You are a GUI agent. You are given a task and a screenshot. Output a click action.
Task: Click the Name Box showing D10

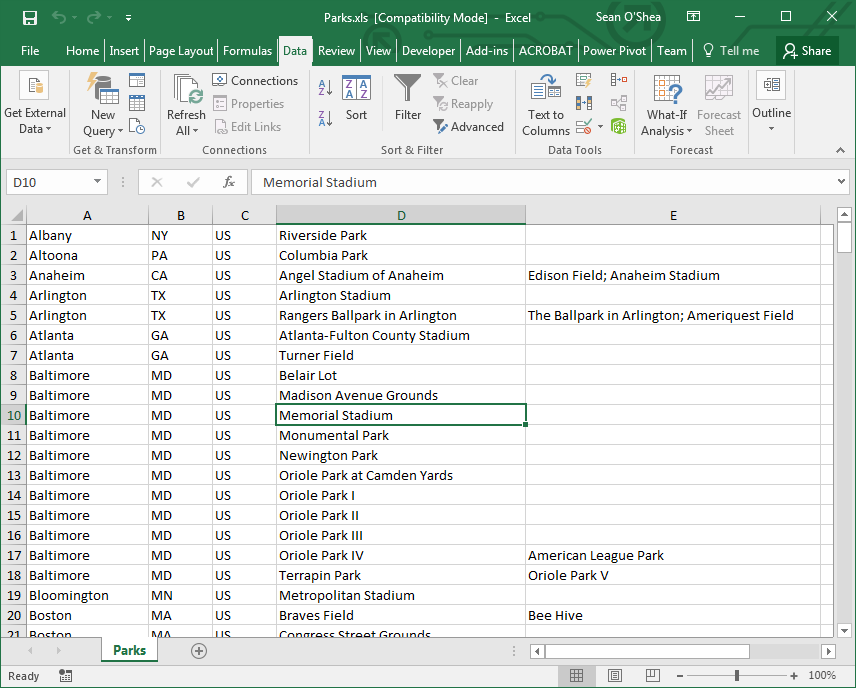(48, 182)
